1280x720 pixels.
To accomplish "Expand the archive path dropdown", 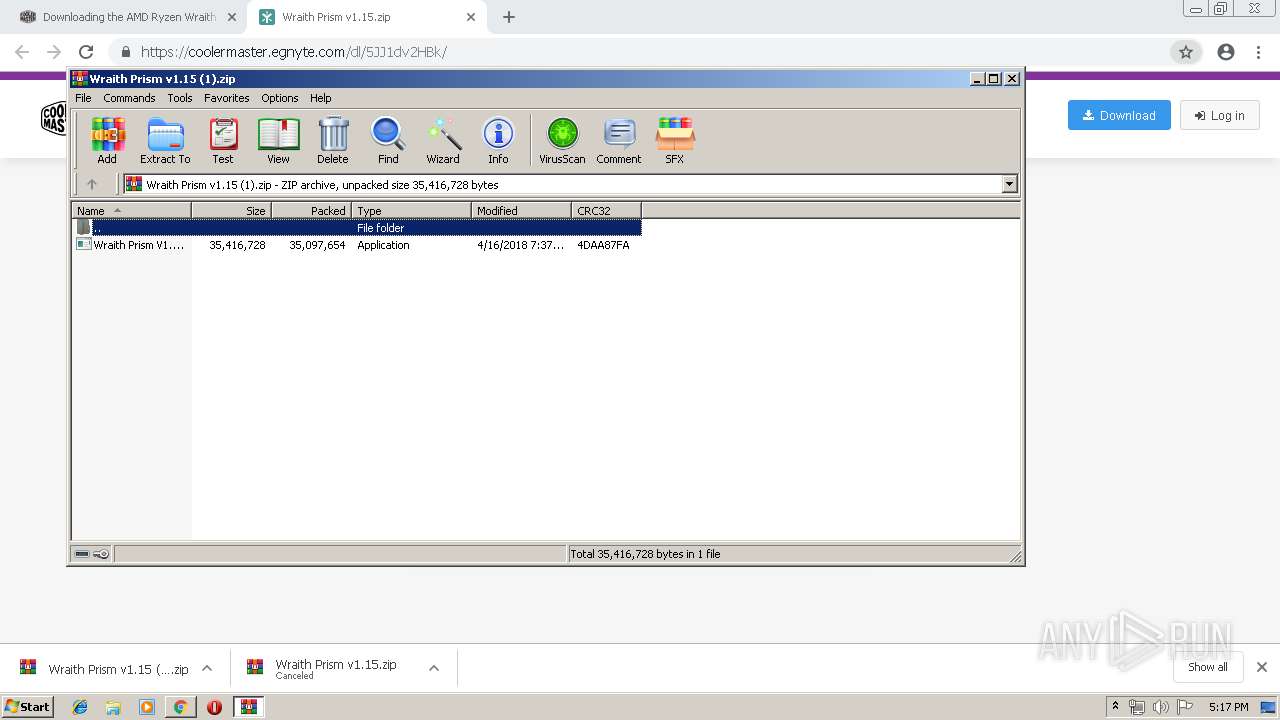I will tap(1009, 184).
